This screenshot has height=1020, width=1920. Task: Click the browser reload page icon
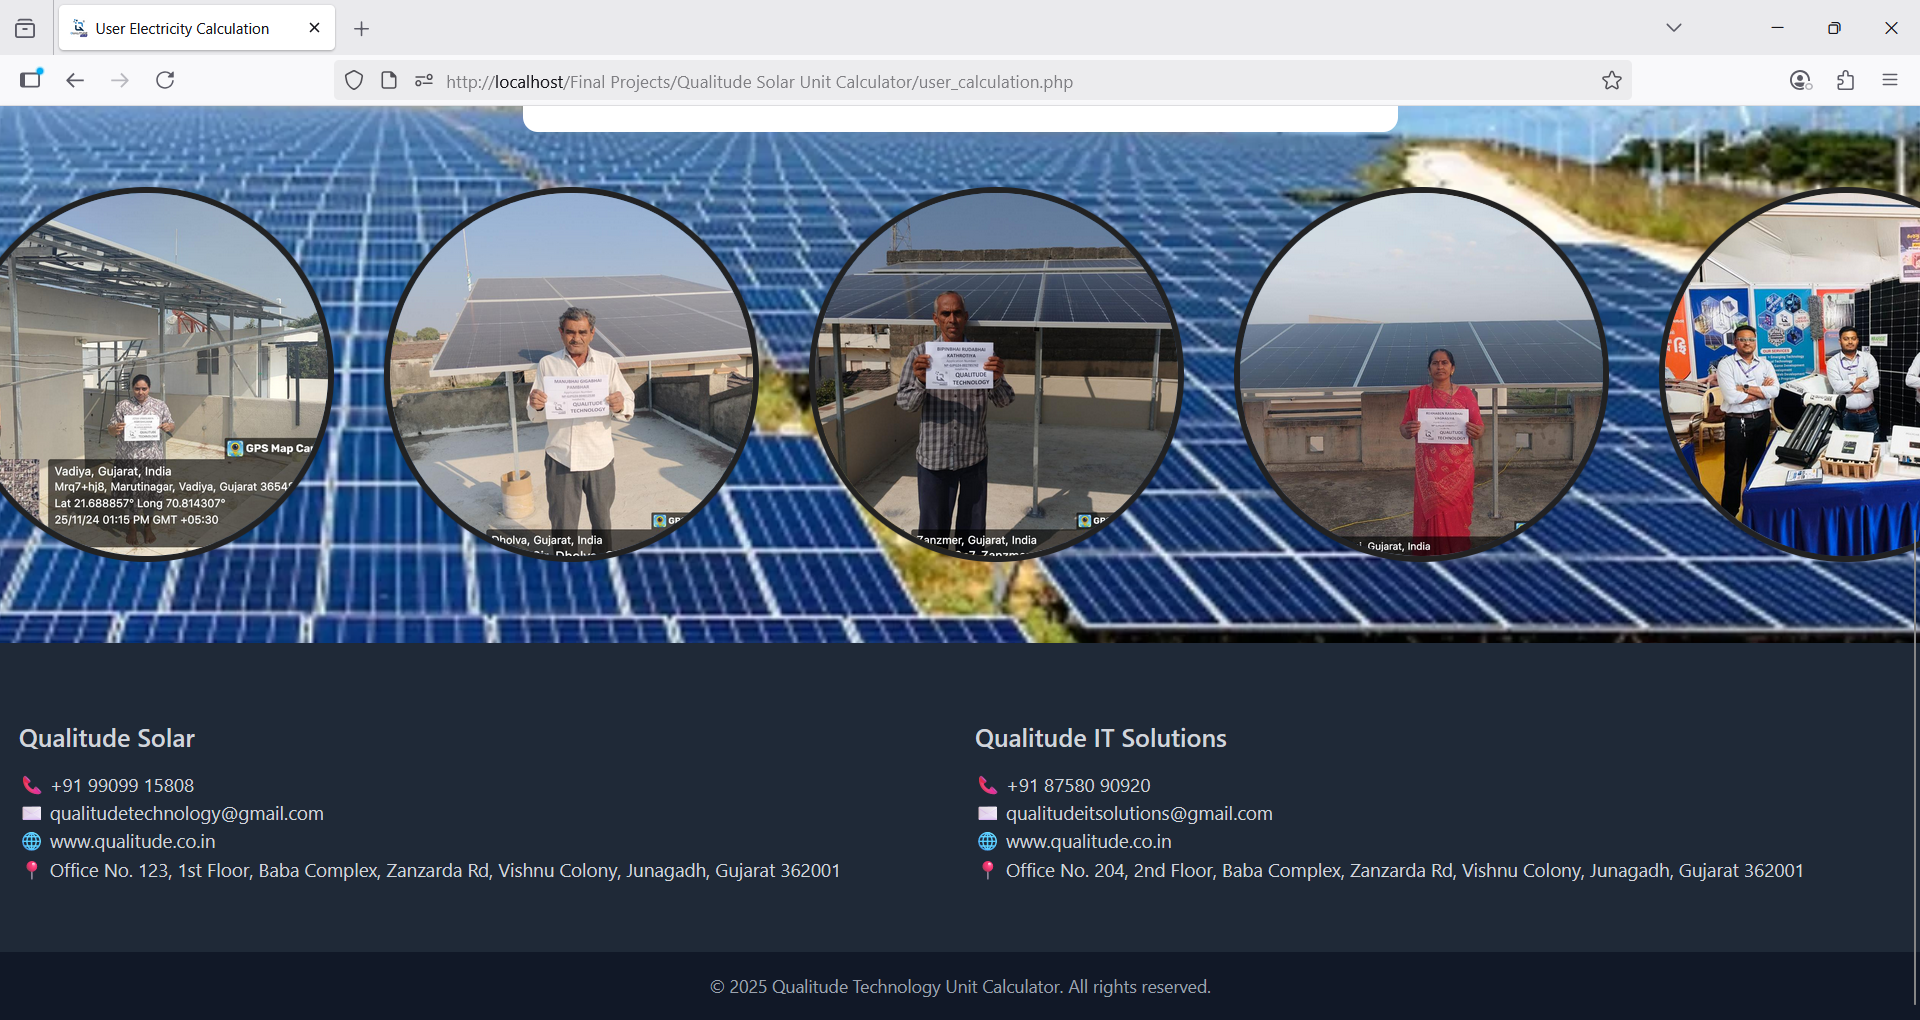point(165,80)
